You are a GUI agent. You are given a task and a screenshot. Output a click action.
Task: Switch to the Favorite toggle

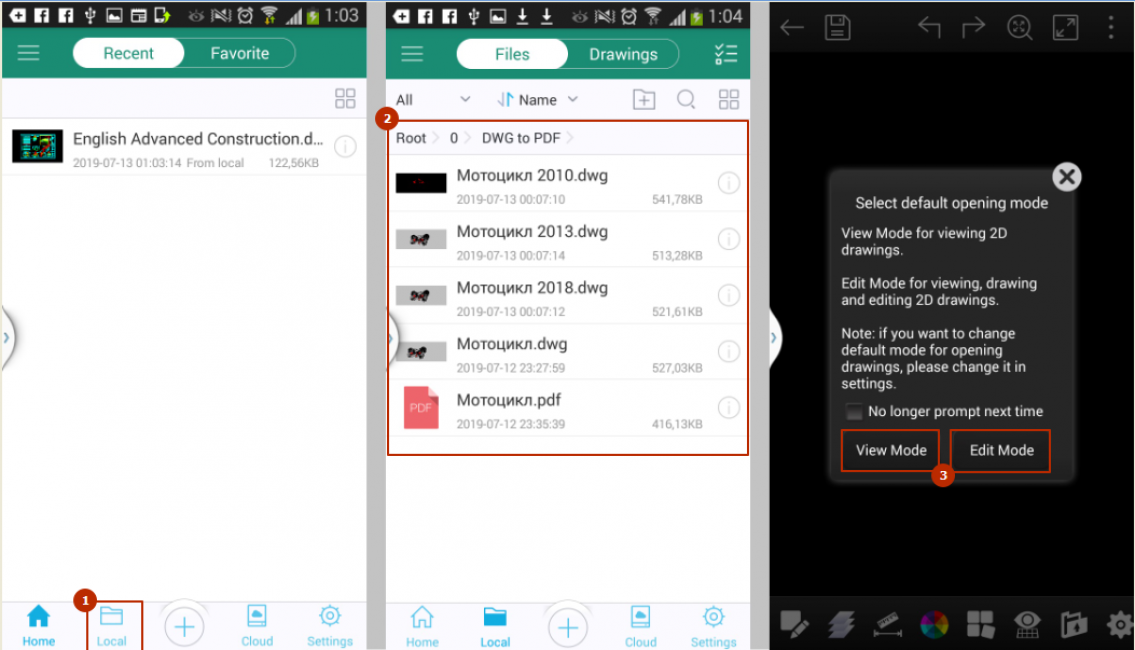[239, 53]
